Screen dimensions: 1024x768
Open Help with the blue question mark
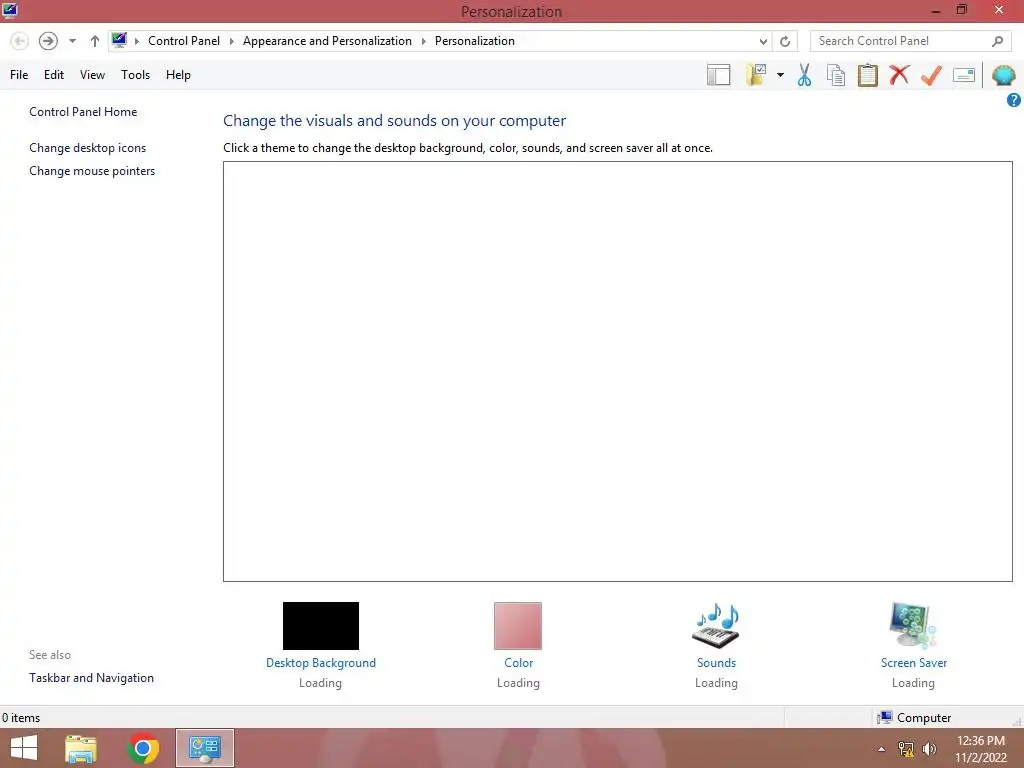point(1014,100)
